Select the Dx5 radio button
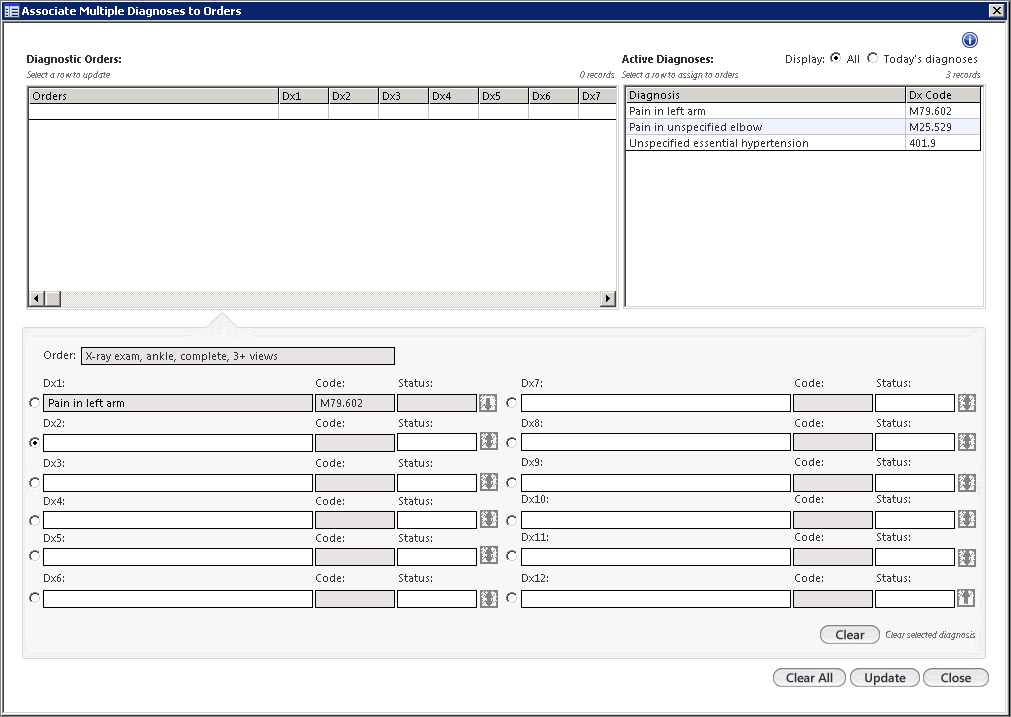 pos(34,556)
